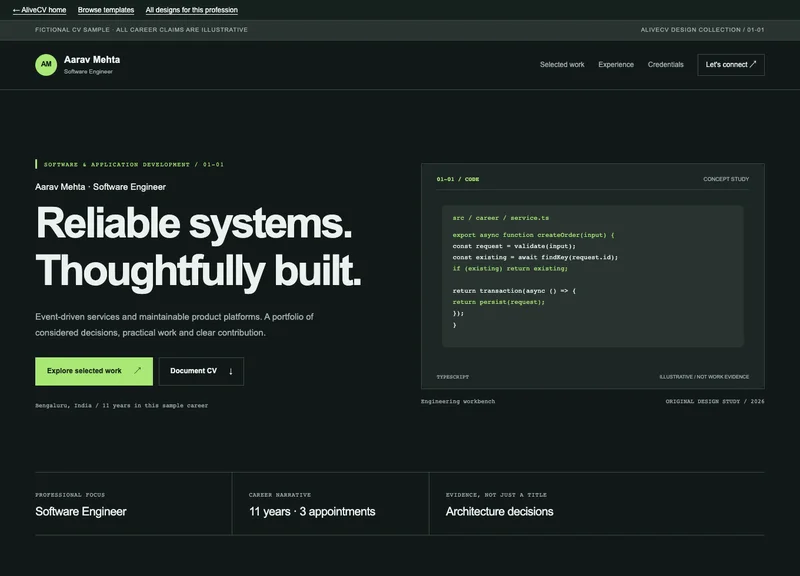
Task: Click the PROFESSIONAL FOCUS label
Action: [x=70, y=495]
